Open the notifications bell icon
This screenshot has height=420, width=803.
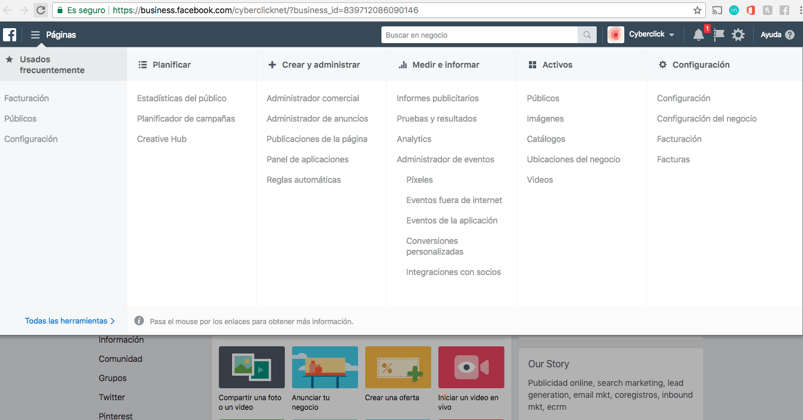click(x=698, y=35)
